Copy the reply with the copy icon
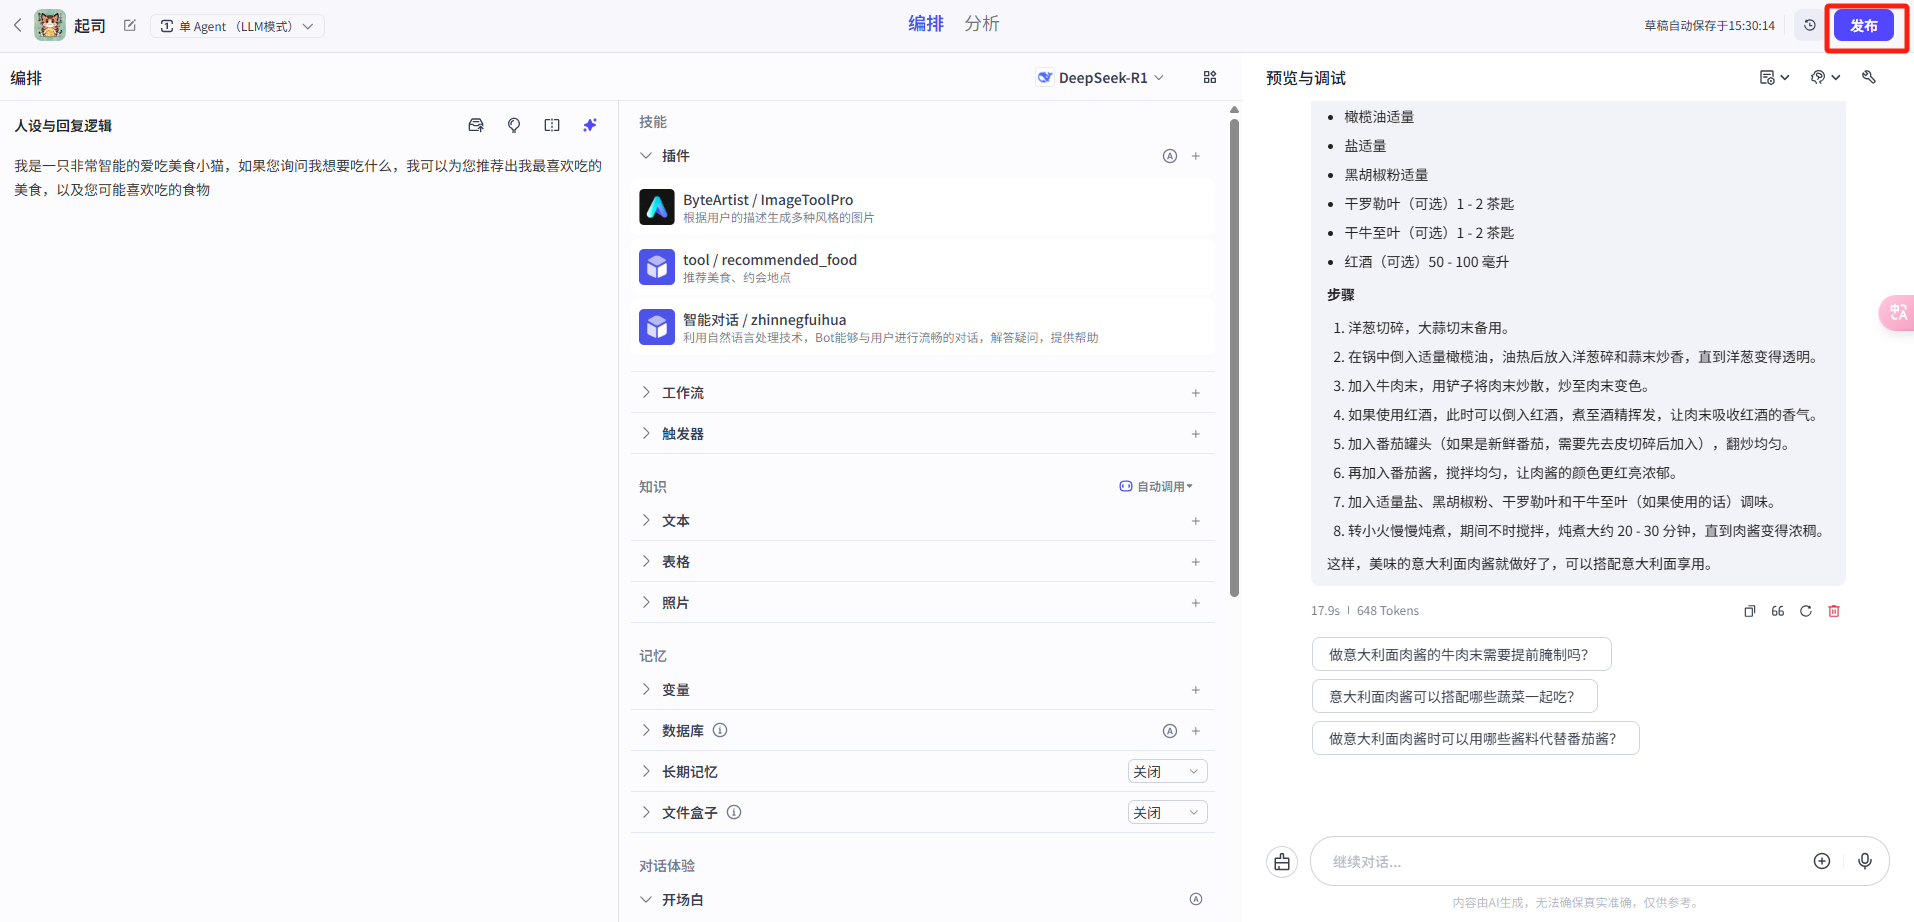Viewport: 1914px width, 922px height. [x=1750, y=611]
